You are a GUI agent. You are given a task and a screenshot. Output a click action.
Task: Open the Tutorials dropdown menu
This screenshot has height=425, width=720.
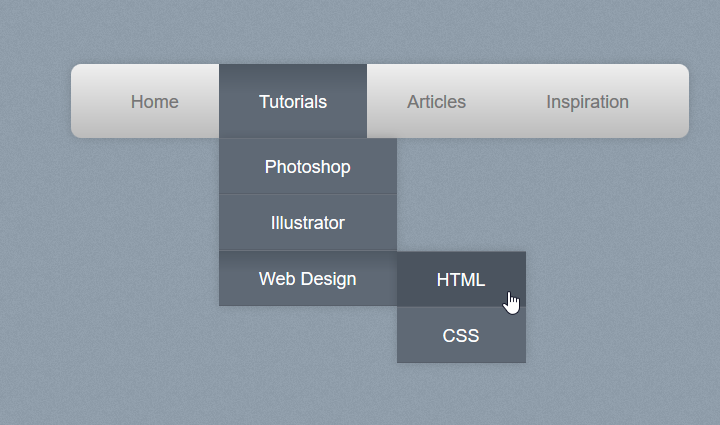click(293, 101)
